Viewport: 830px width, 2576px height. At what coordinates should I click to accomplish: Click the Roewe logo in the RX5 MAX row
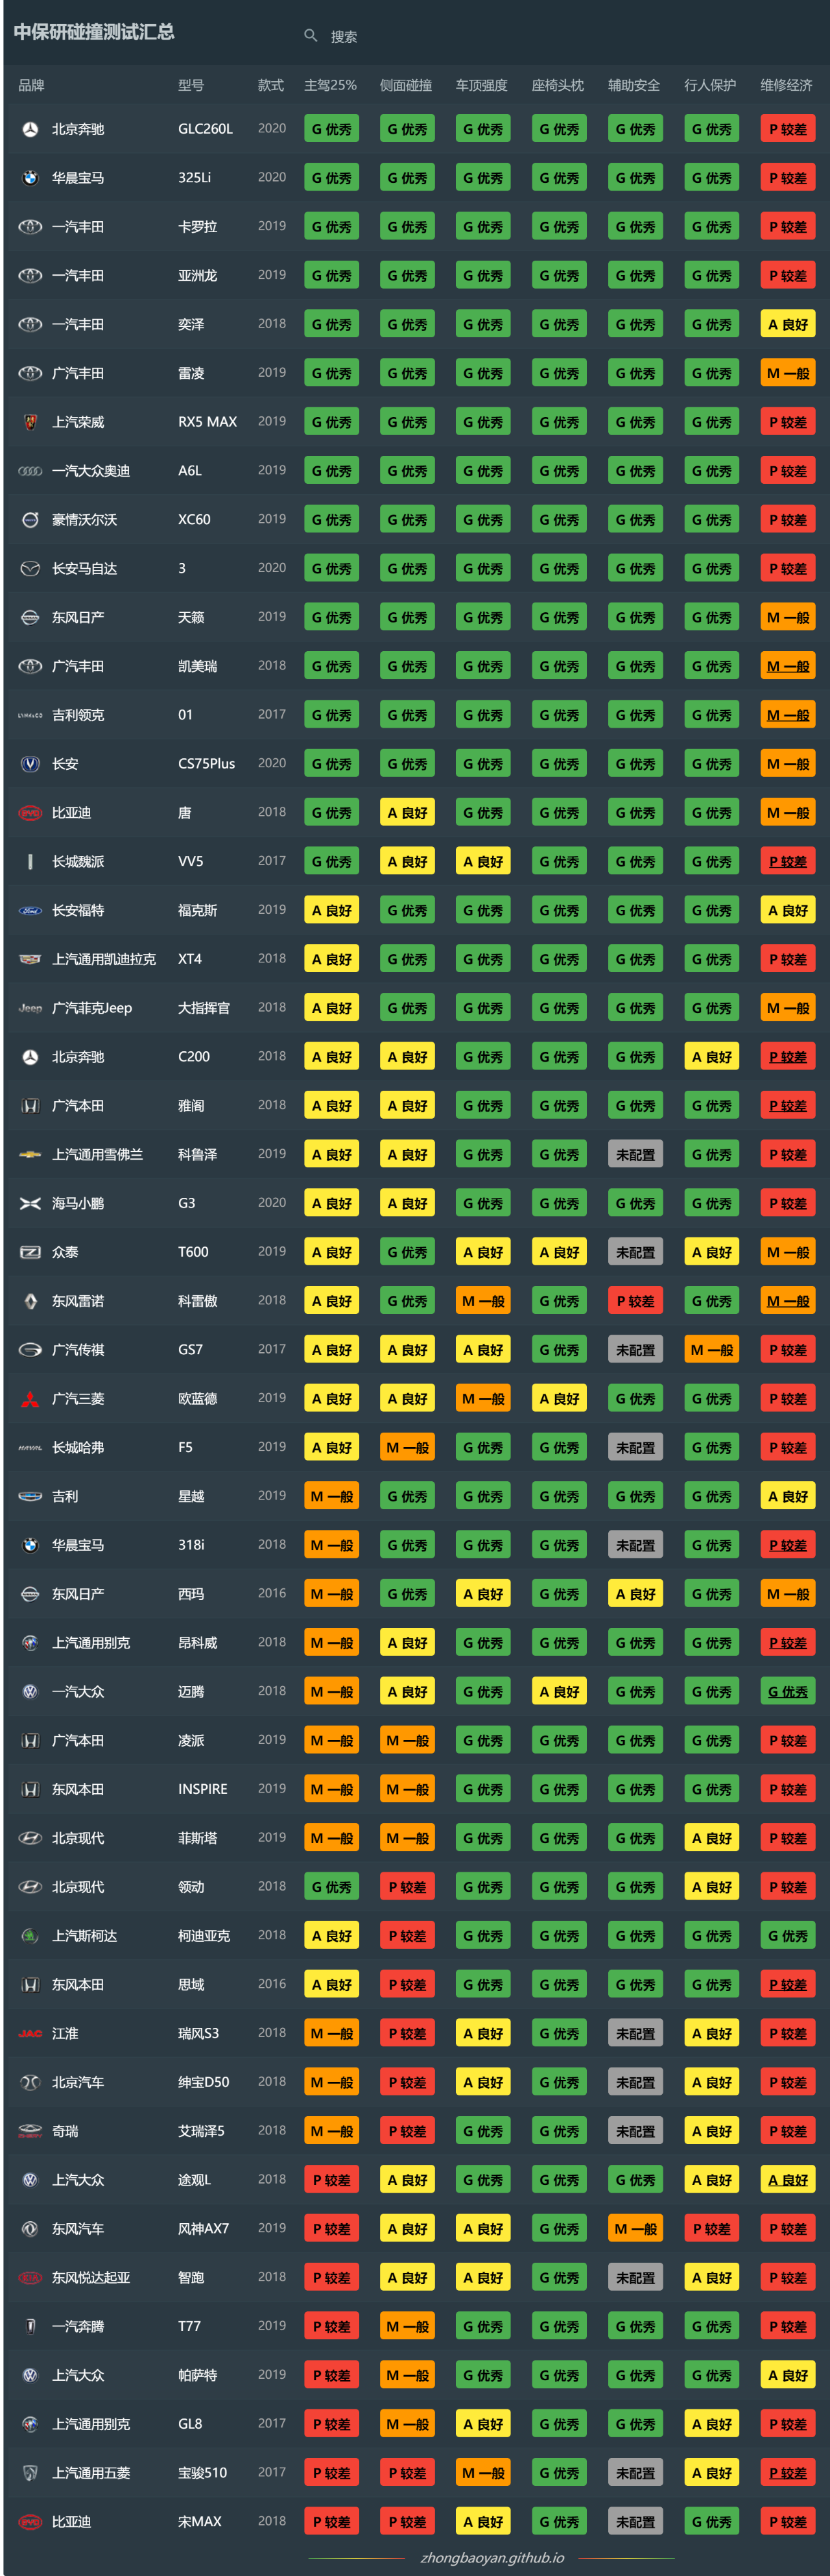[30, 422]
